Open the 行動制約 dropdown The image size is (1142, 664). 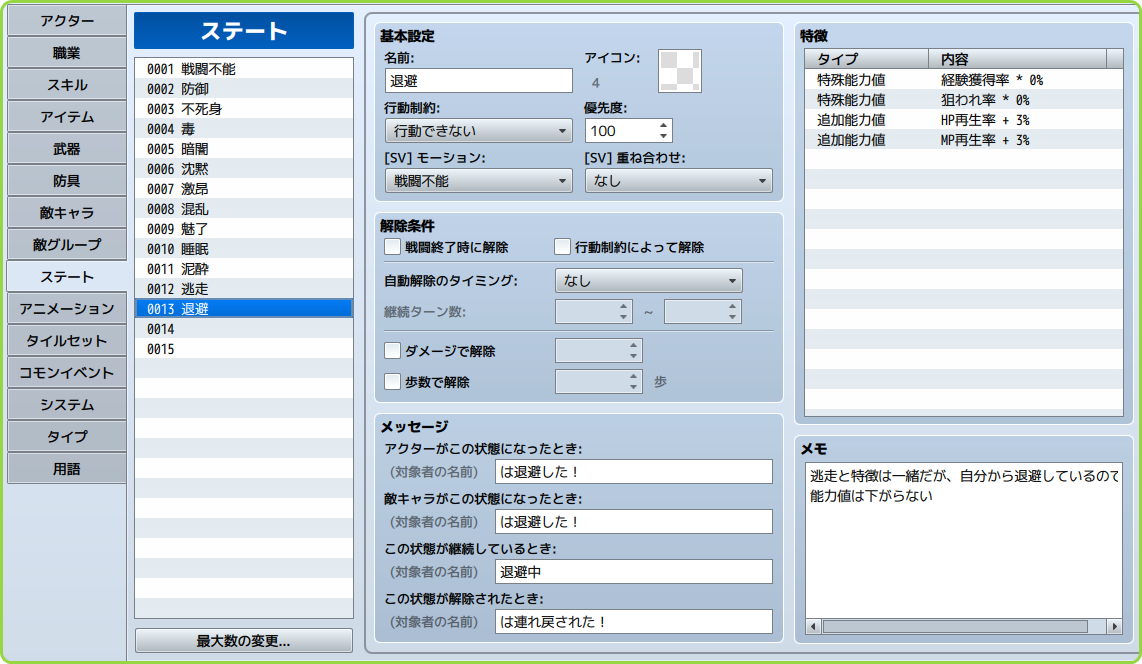[x=479, y=131]
